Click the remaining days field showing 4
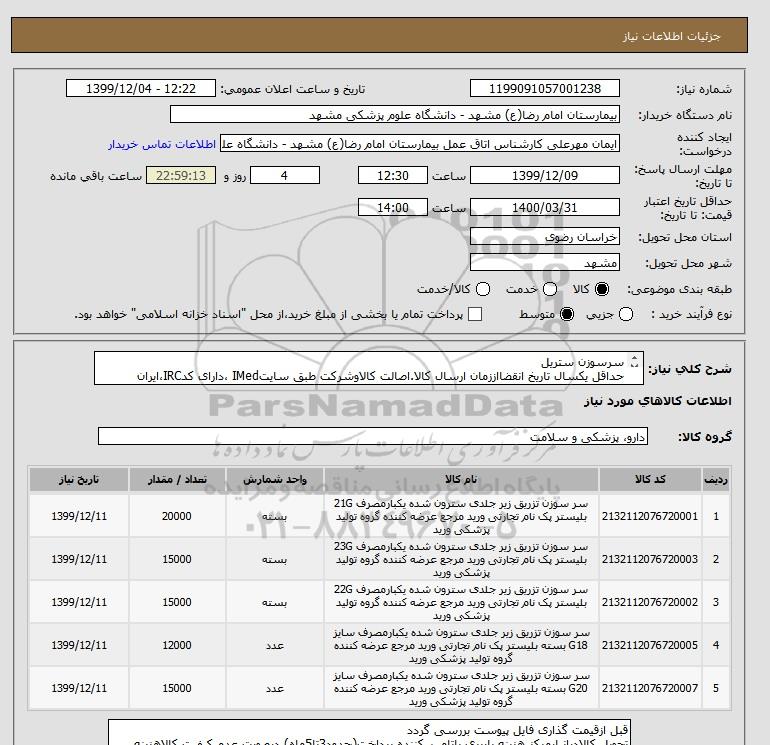This screenshot has height=745, width=770. (285, 175)
